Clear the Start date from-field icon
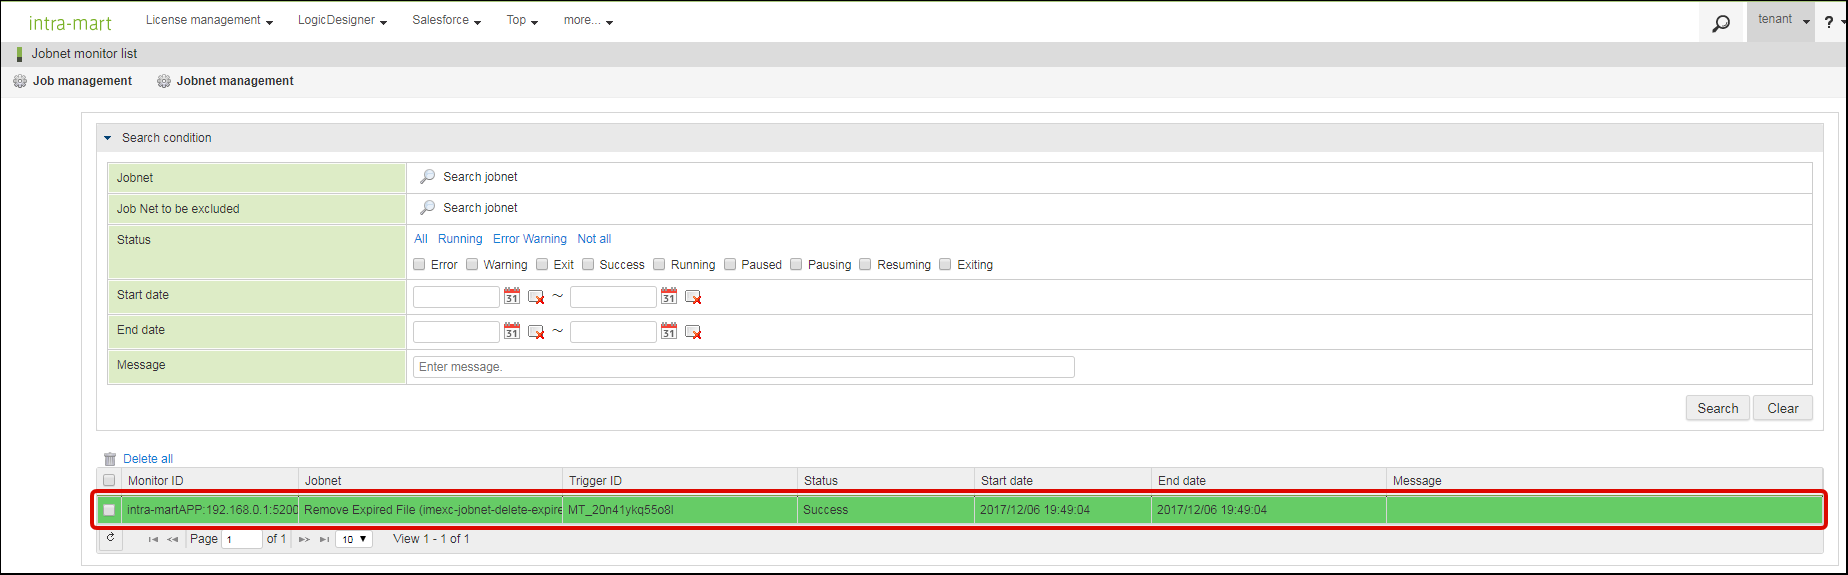The image size is (1848, 575). coord(536,297)
